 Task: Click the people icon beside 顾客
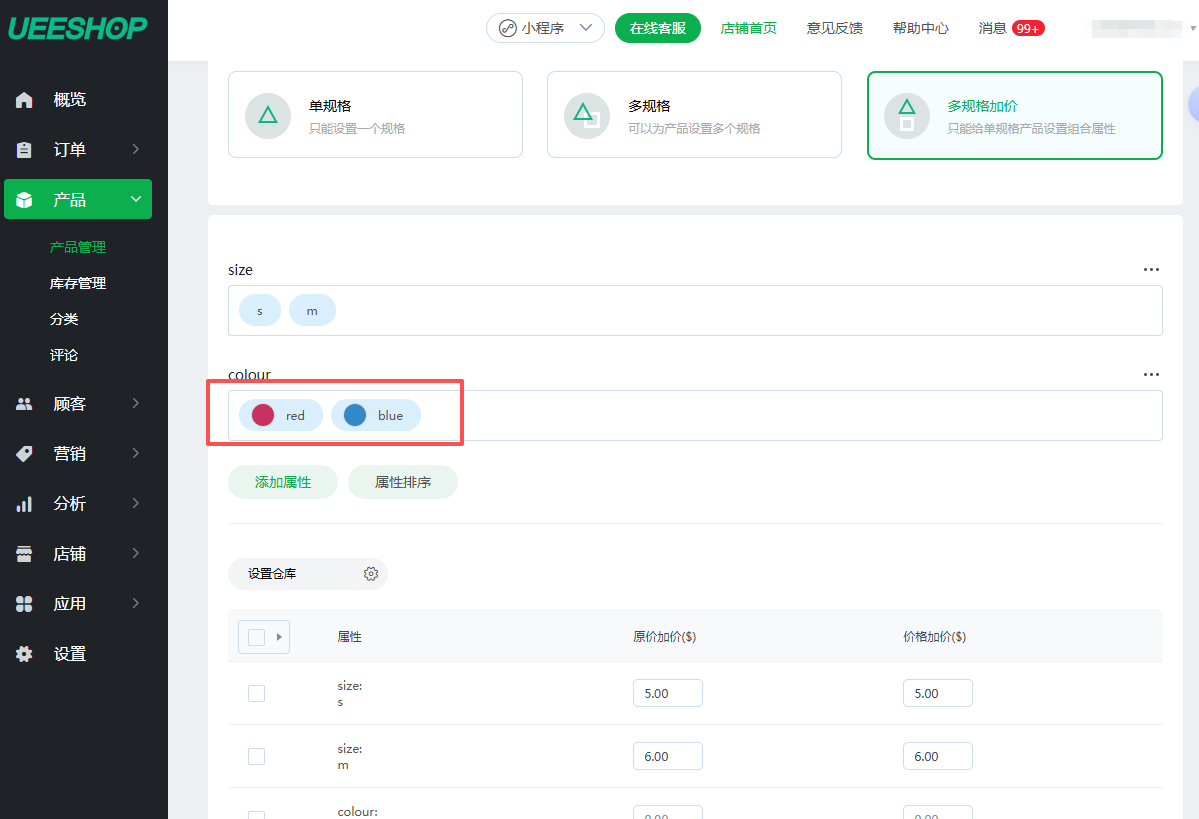coord(25,404)
